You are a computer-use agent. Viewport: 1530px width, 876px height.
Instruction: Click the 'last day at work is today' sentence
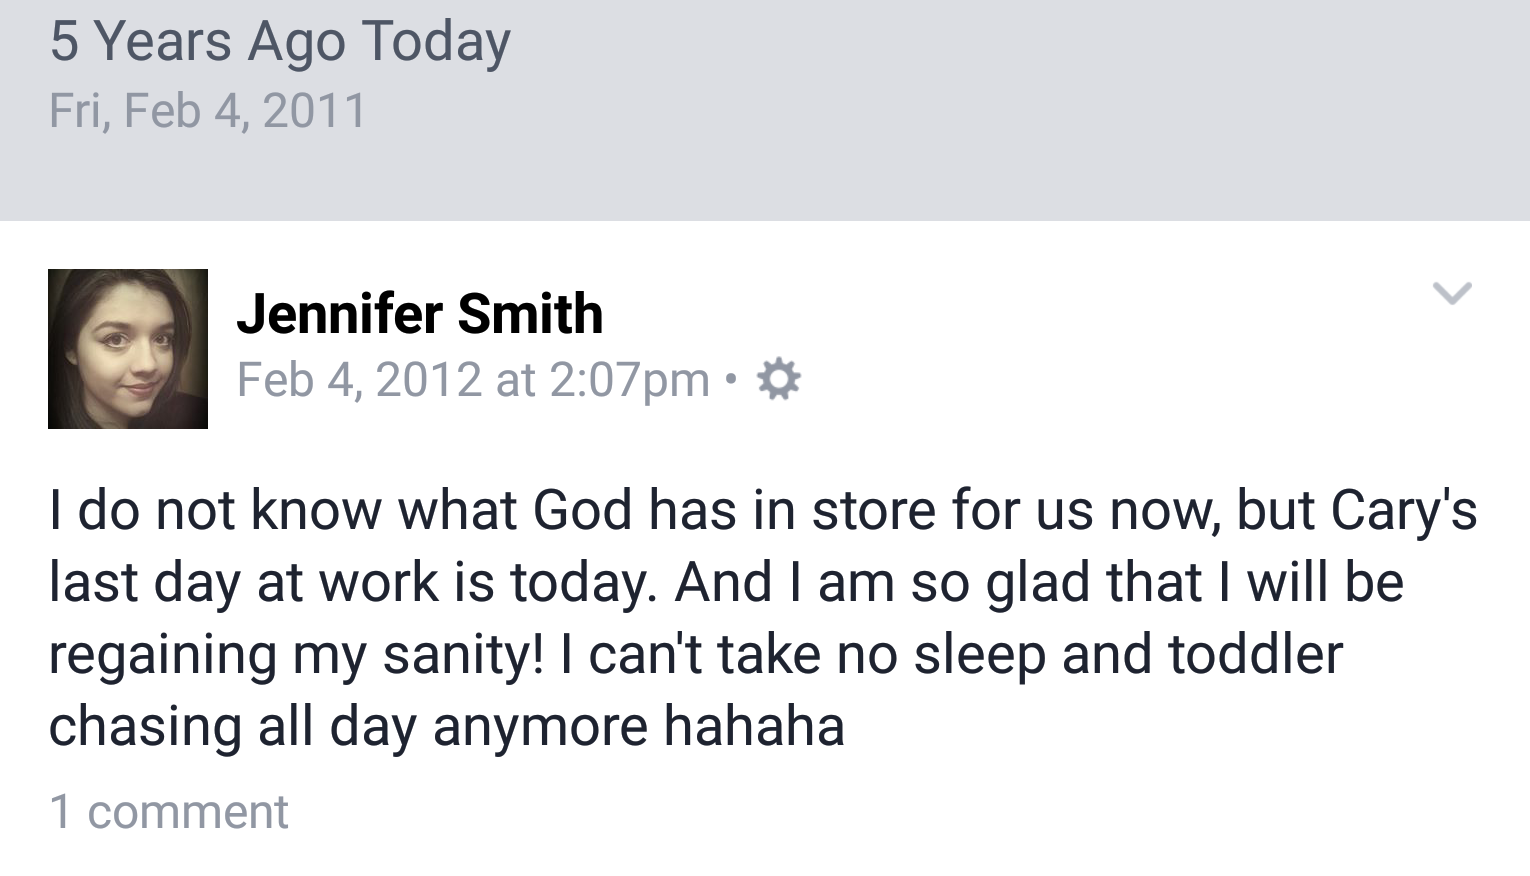coord(352,582)
